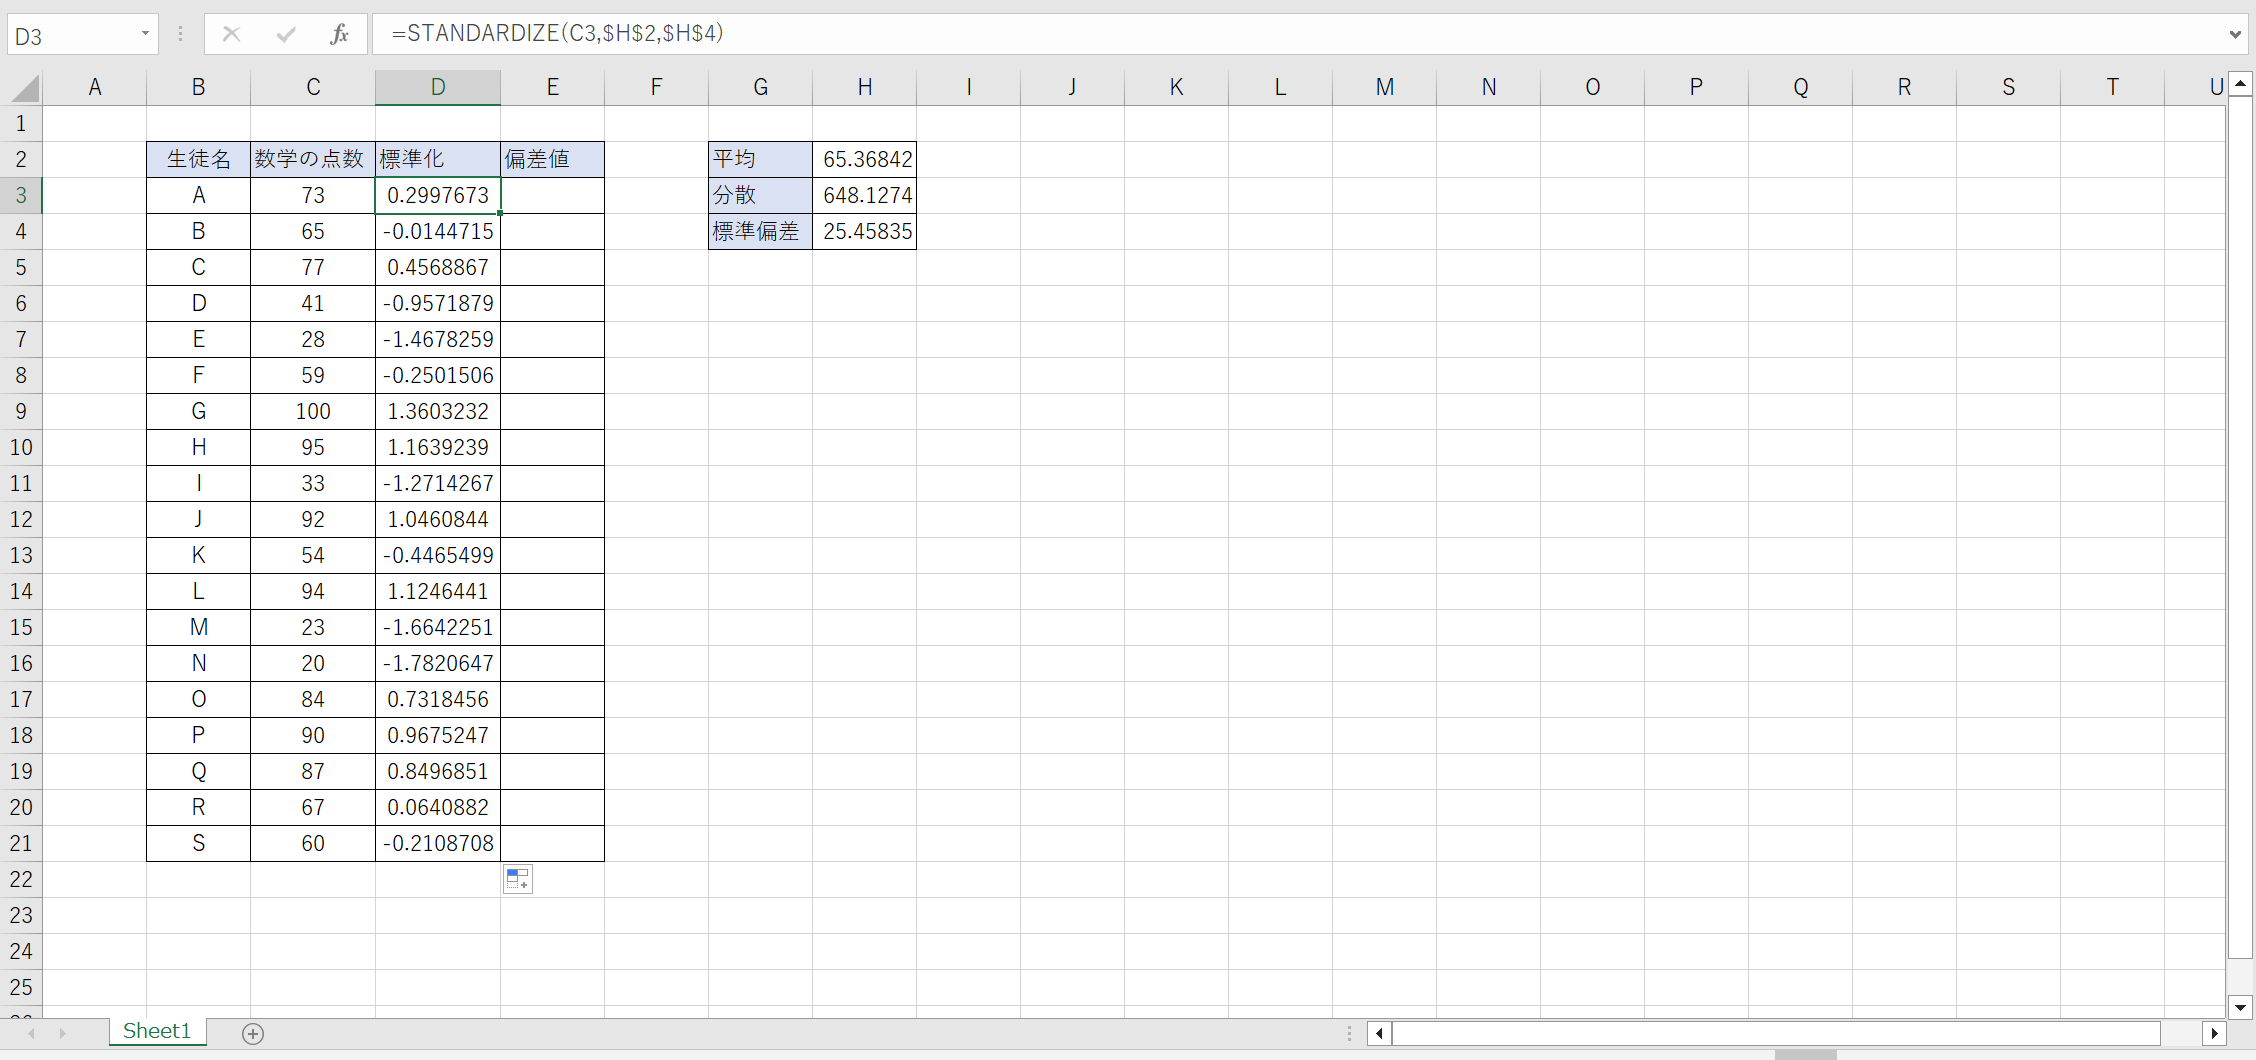Click the Enter checkmark icon beside the formula bar
The height and width of the screenshot is (1060, 2256).
pyautogui.click(x=285, y=33)
